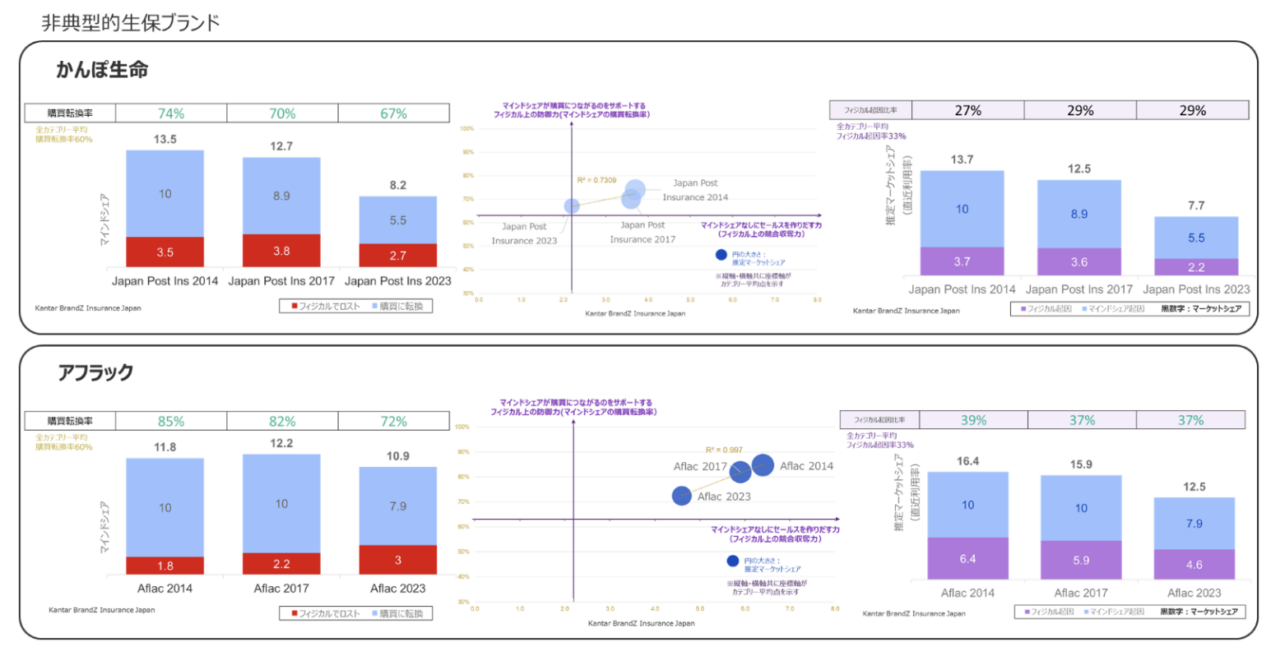
Task: Click the red フィジカルでロスト legend swatch in かんぽ生命
Action: [294, 306]
